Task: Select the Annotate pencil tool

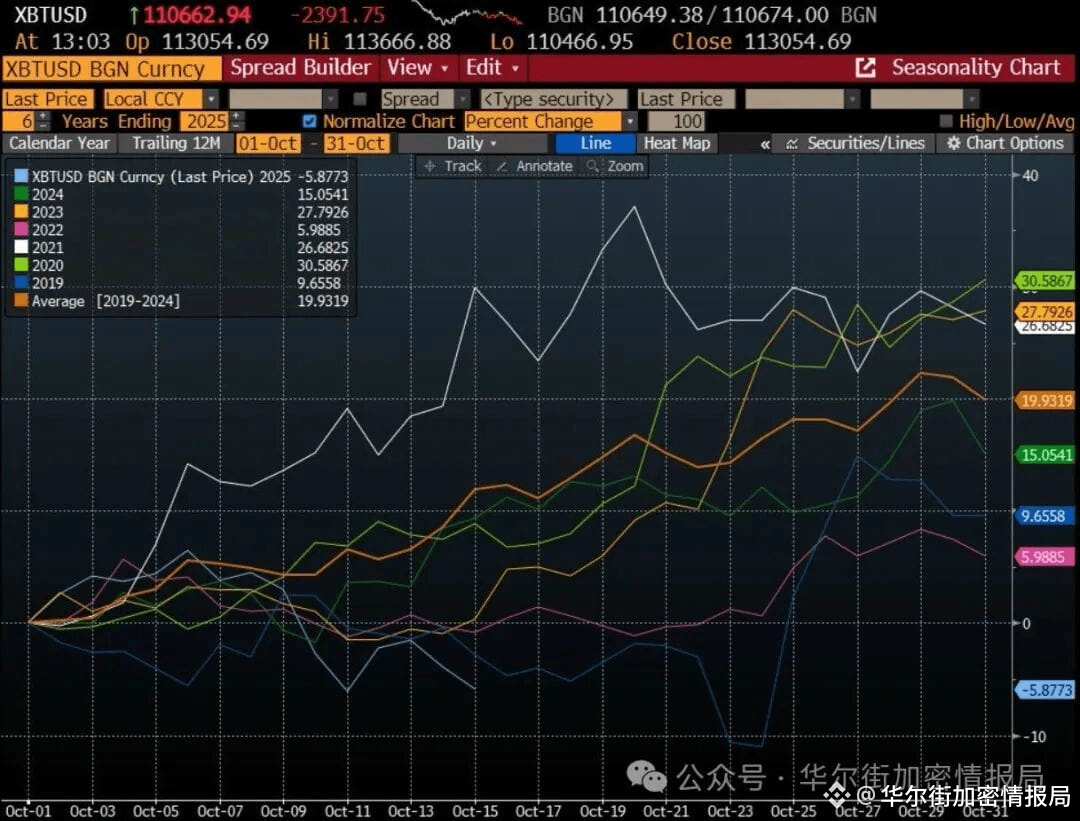Action: (x=534, y=166)
